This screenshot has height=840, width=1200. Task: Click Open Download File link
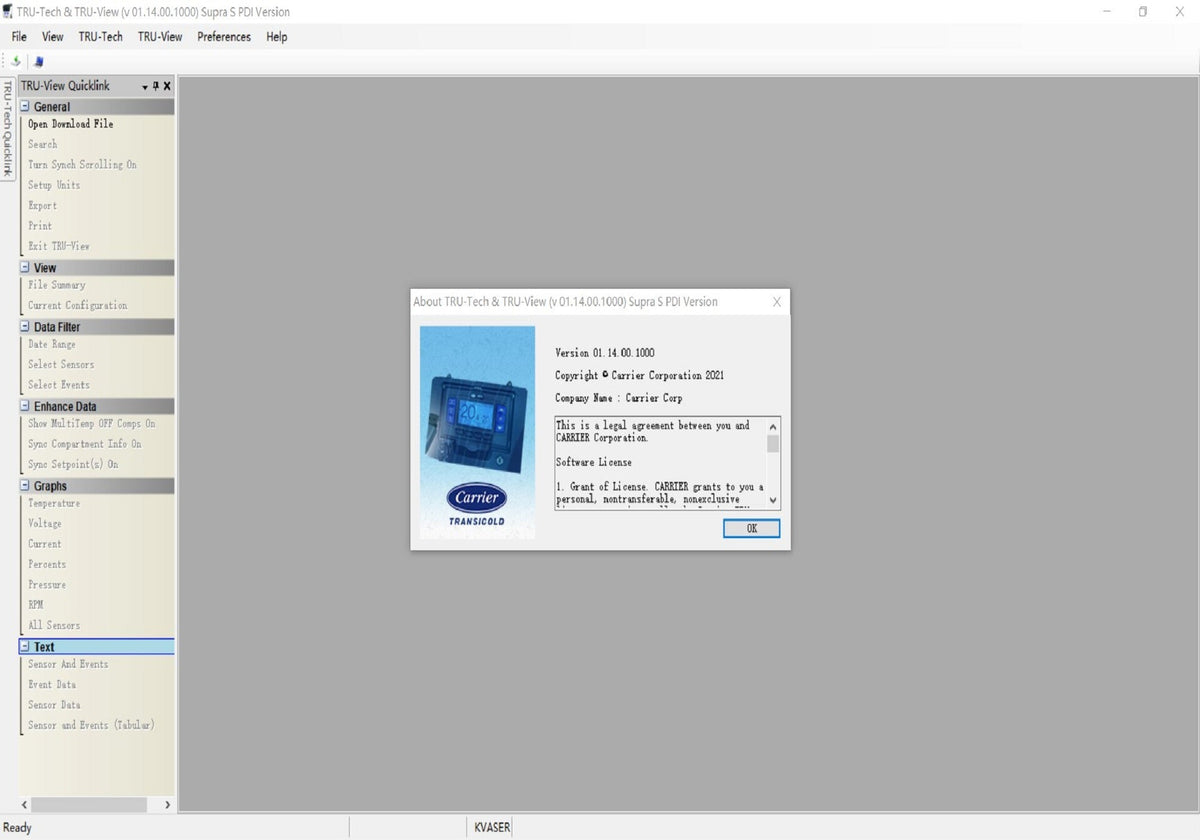pos(70,124)
